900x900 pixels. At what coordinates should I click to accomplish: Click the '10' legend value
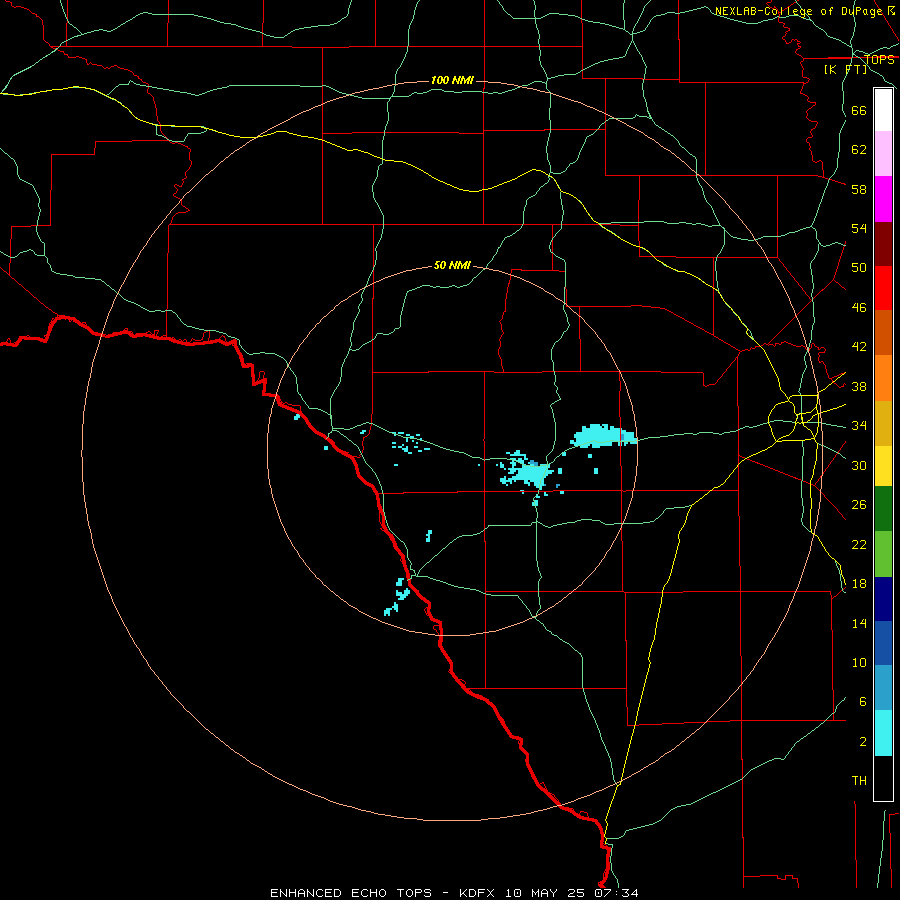[859, 663]
